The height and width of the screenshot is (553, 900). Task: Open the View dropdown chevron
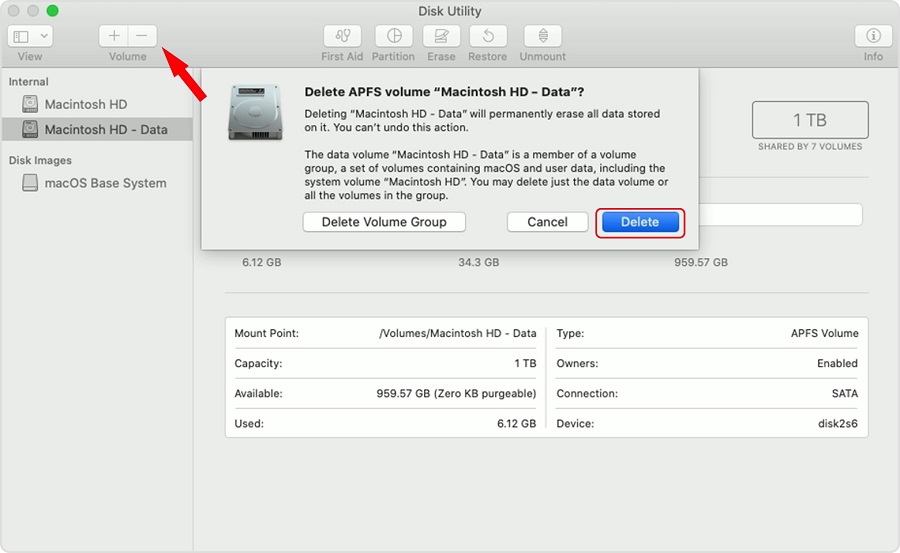click(44, 36)
